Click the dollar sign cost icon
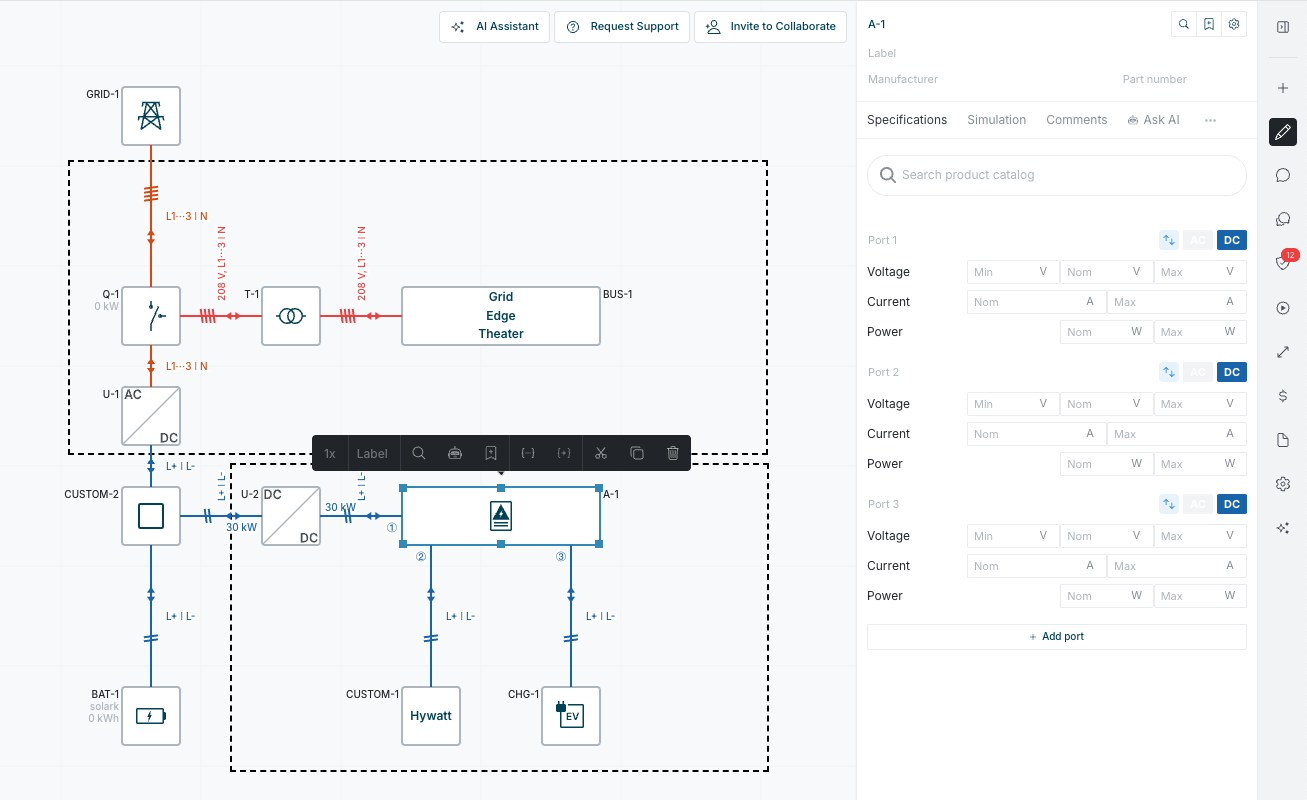 click(x=1283, y=396)
